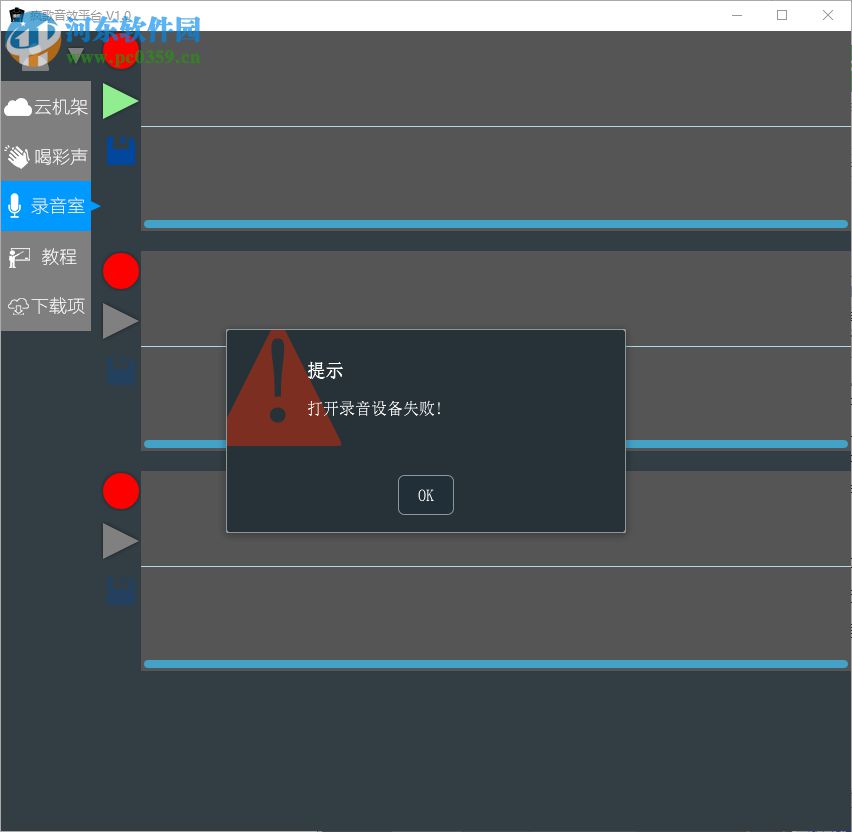Image resolution: width=852 pixels, height=832 pixels.
Task: Go to the 下载项 downloads tab
Action: point(46,306)
